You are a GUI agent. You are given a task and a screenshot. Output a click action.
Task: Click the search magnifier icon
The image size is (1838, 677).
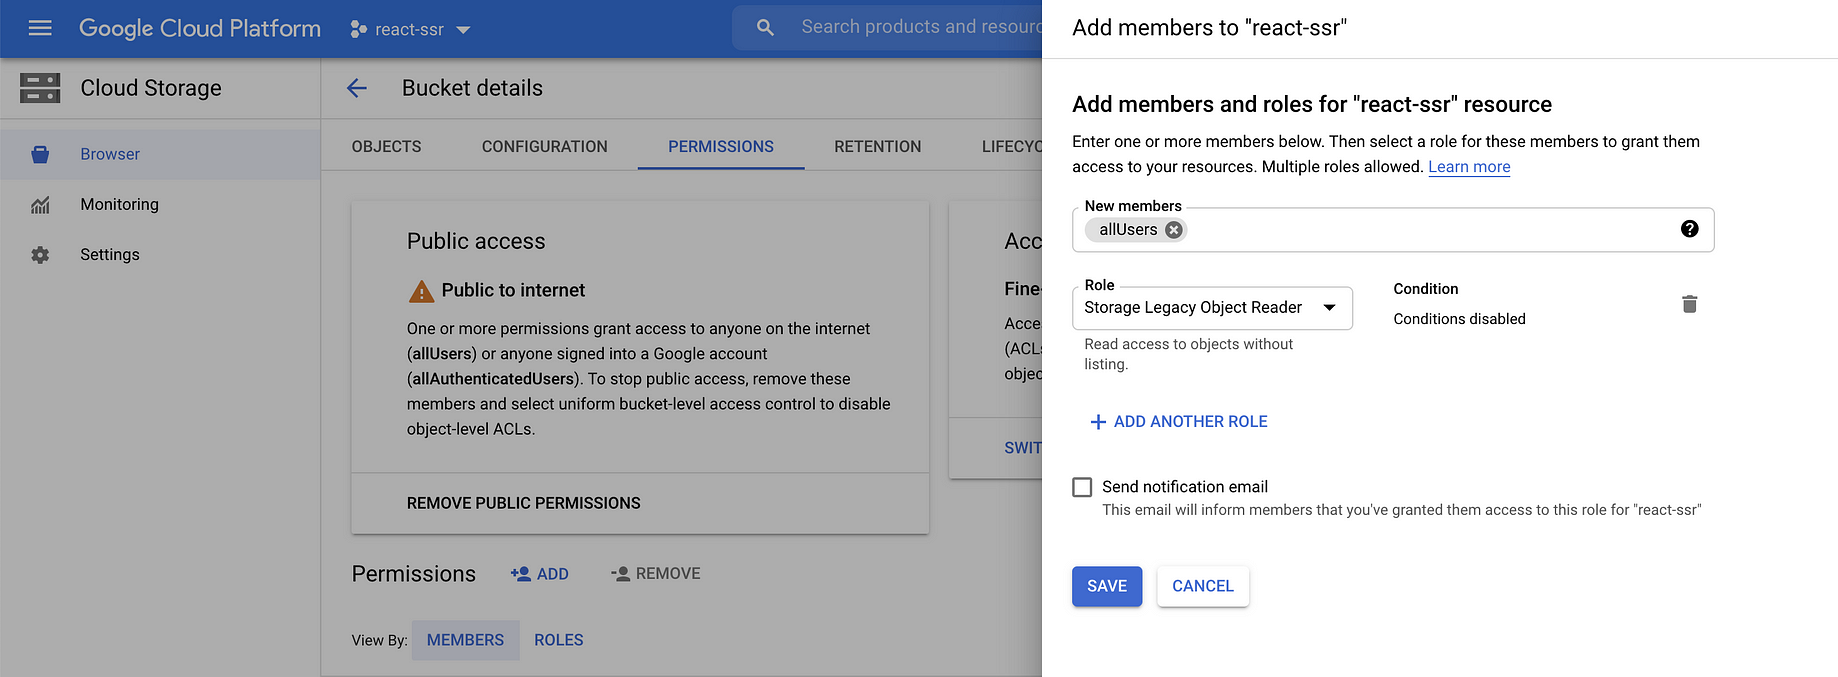765,28
